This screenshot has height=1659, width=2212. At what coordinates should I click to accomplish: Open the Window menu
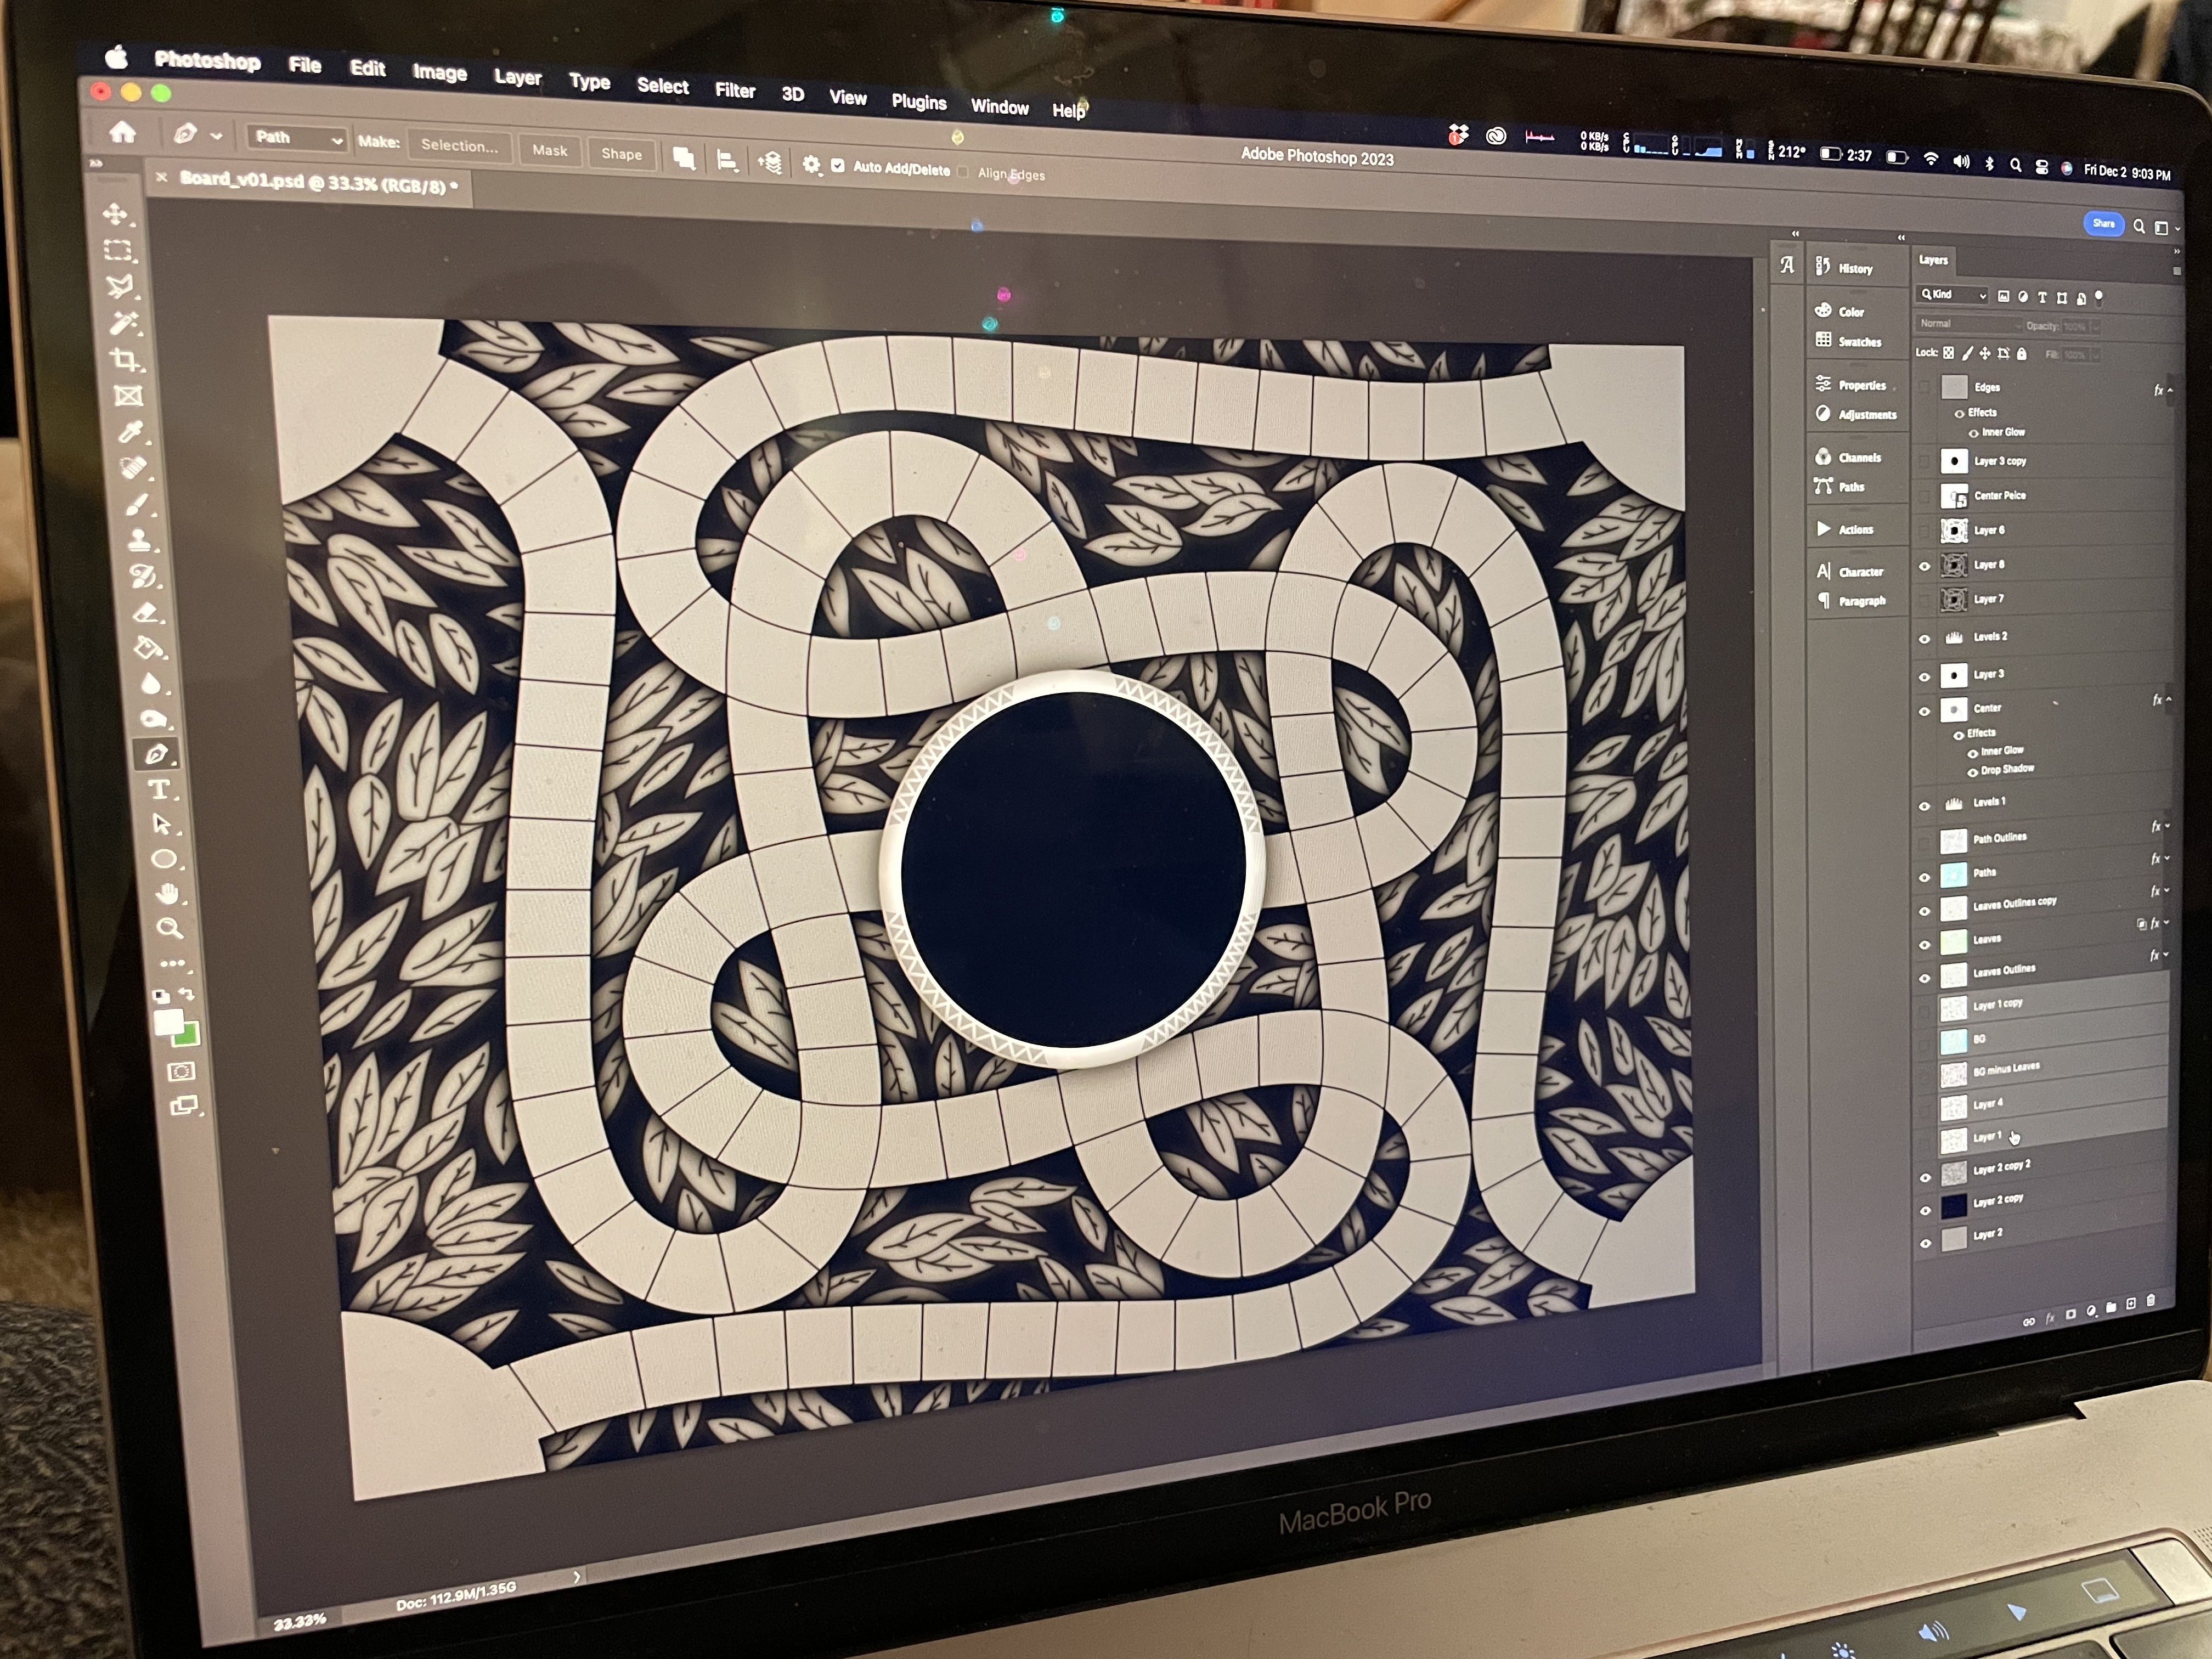[999, 107]
